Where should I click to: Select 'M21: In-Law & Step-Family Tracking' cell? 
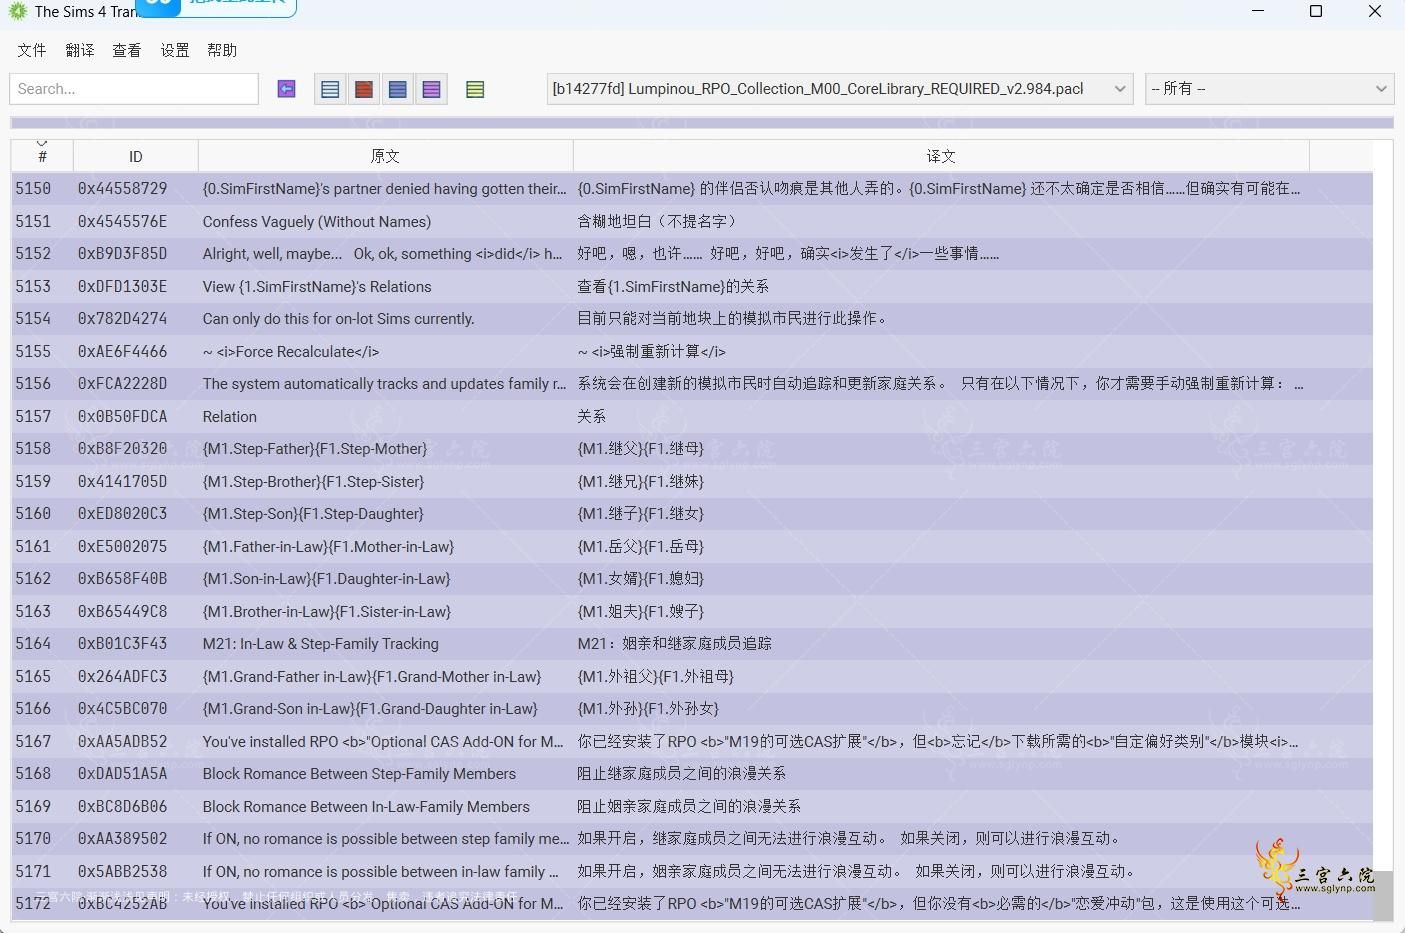point(321,644)
